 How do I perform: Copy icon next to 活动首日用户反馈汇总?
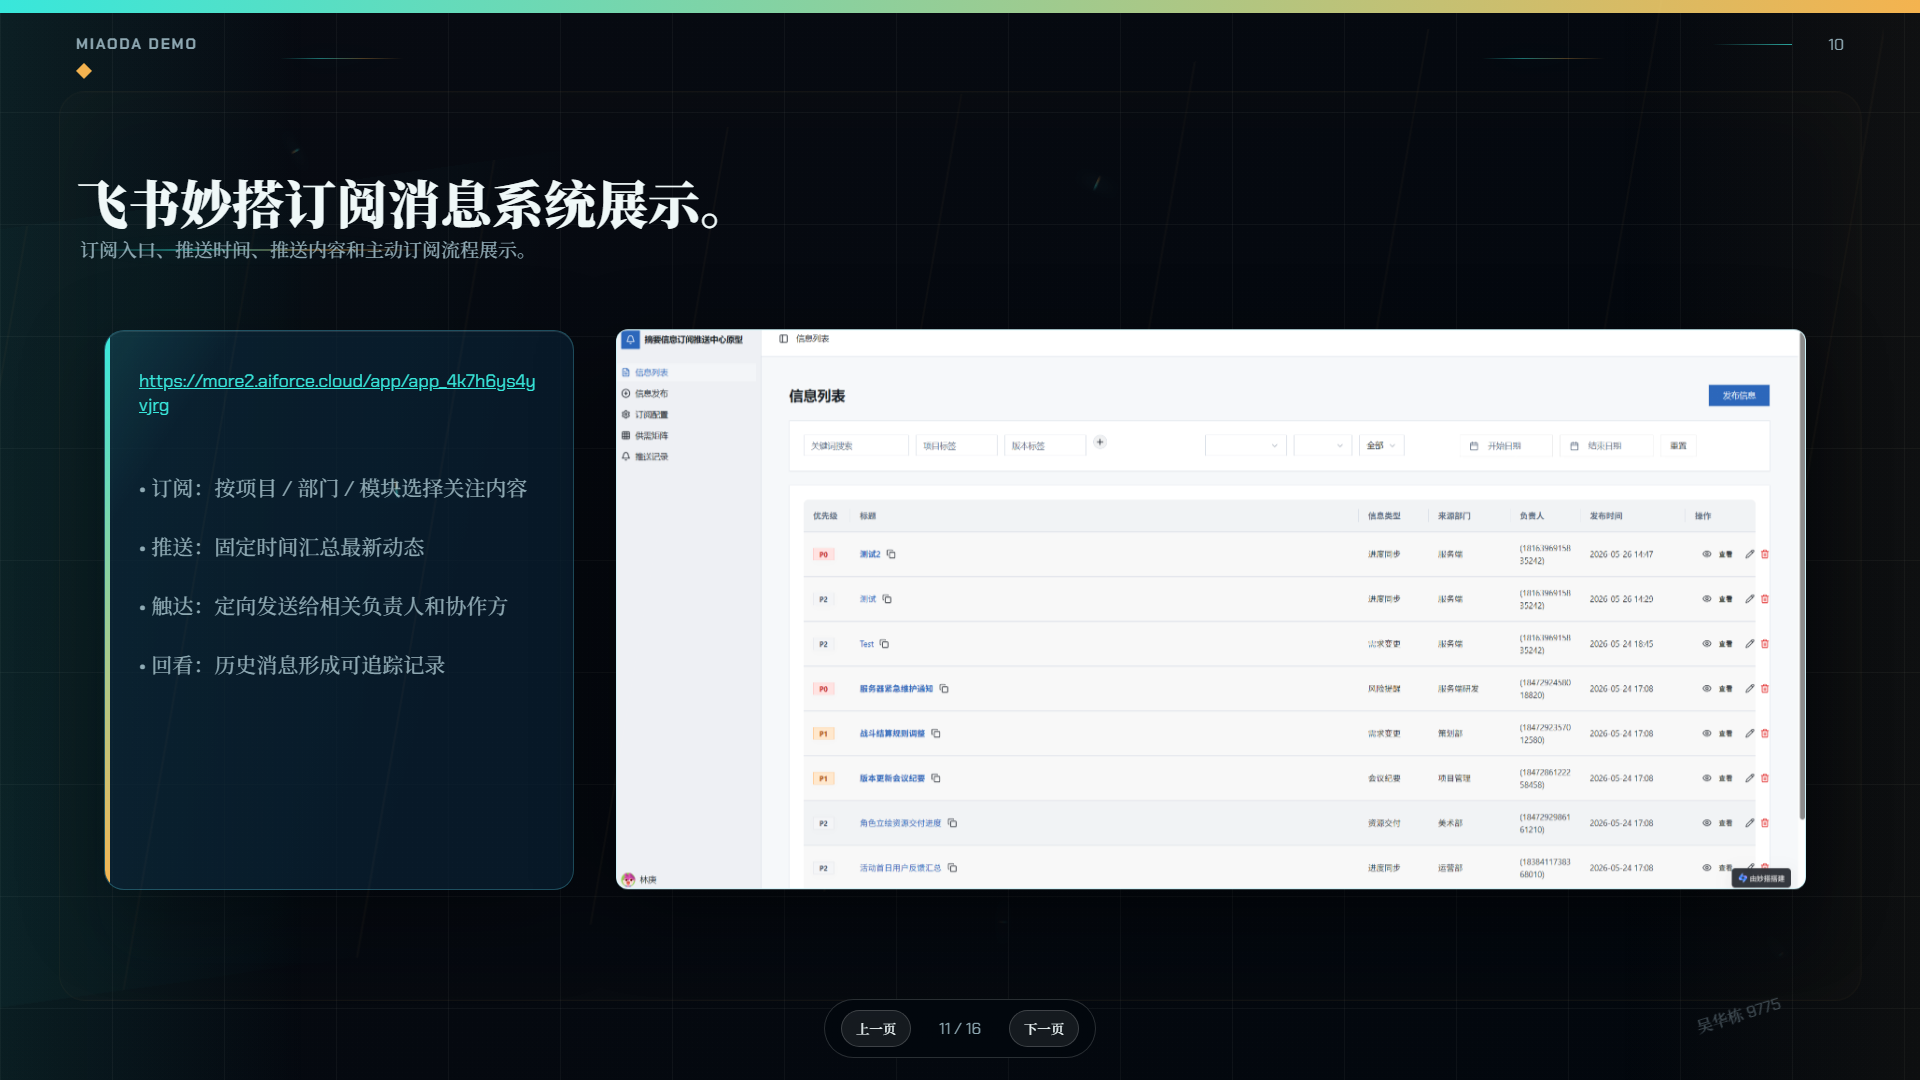tap(952, 868)
